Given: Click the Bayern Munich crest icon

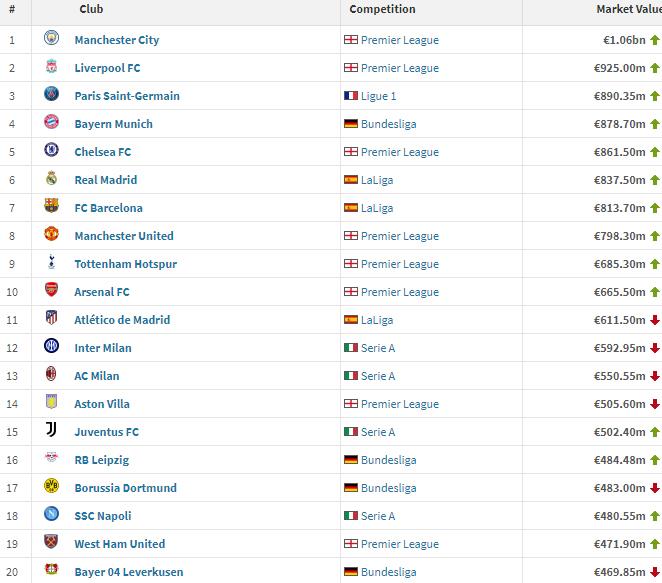Looking at the screenshot, I should coord(51,123).
